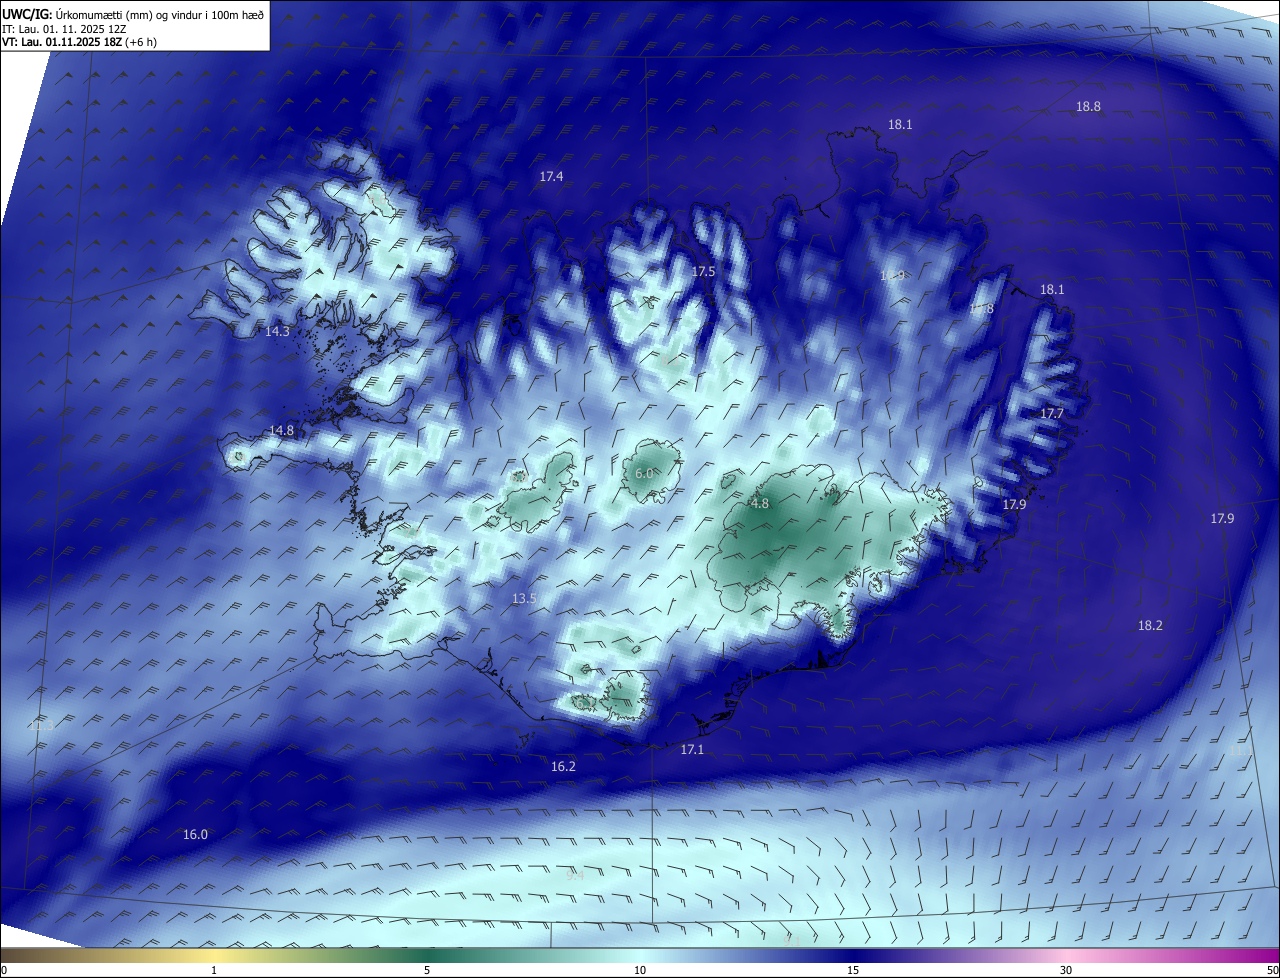
Task: Click the 18.2 value label
Action: 1150,625
